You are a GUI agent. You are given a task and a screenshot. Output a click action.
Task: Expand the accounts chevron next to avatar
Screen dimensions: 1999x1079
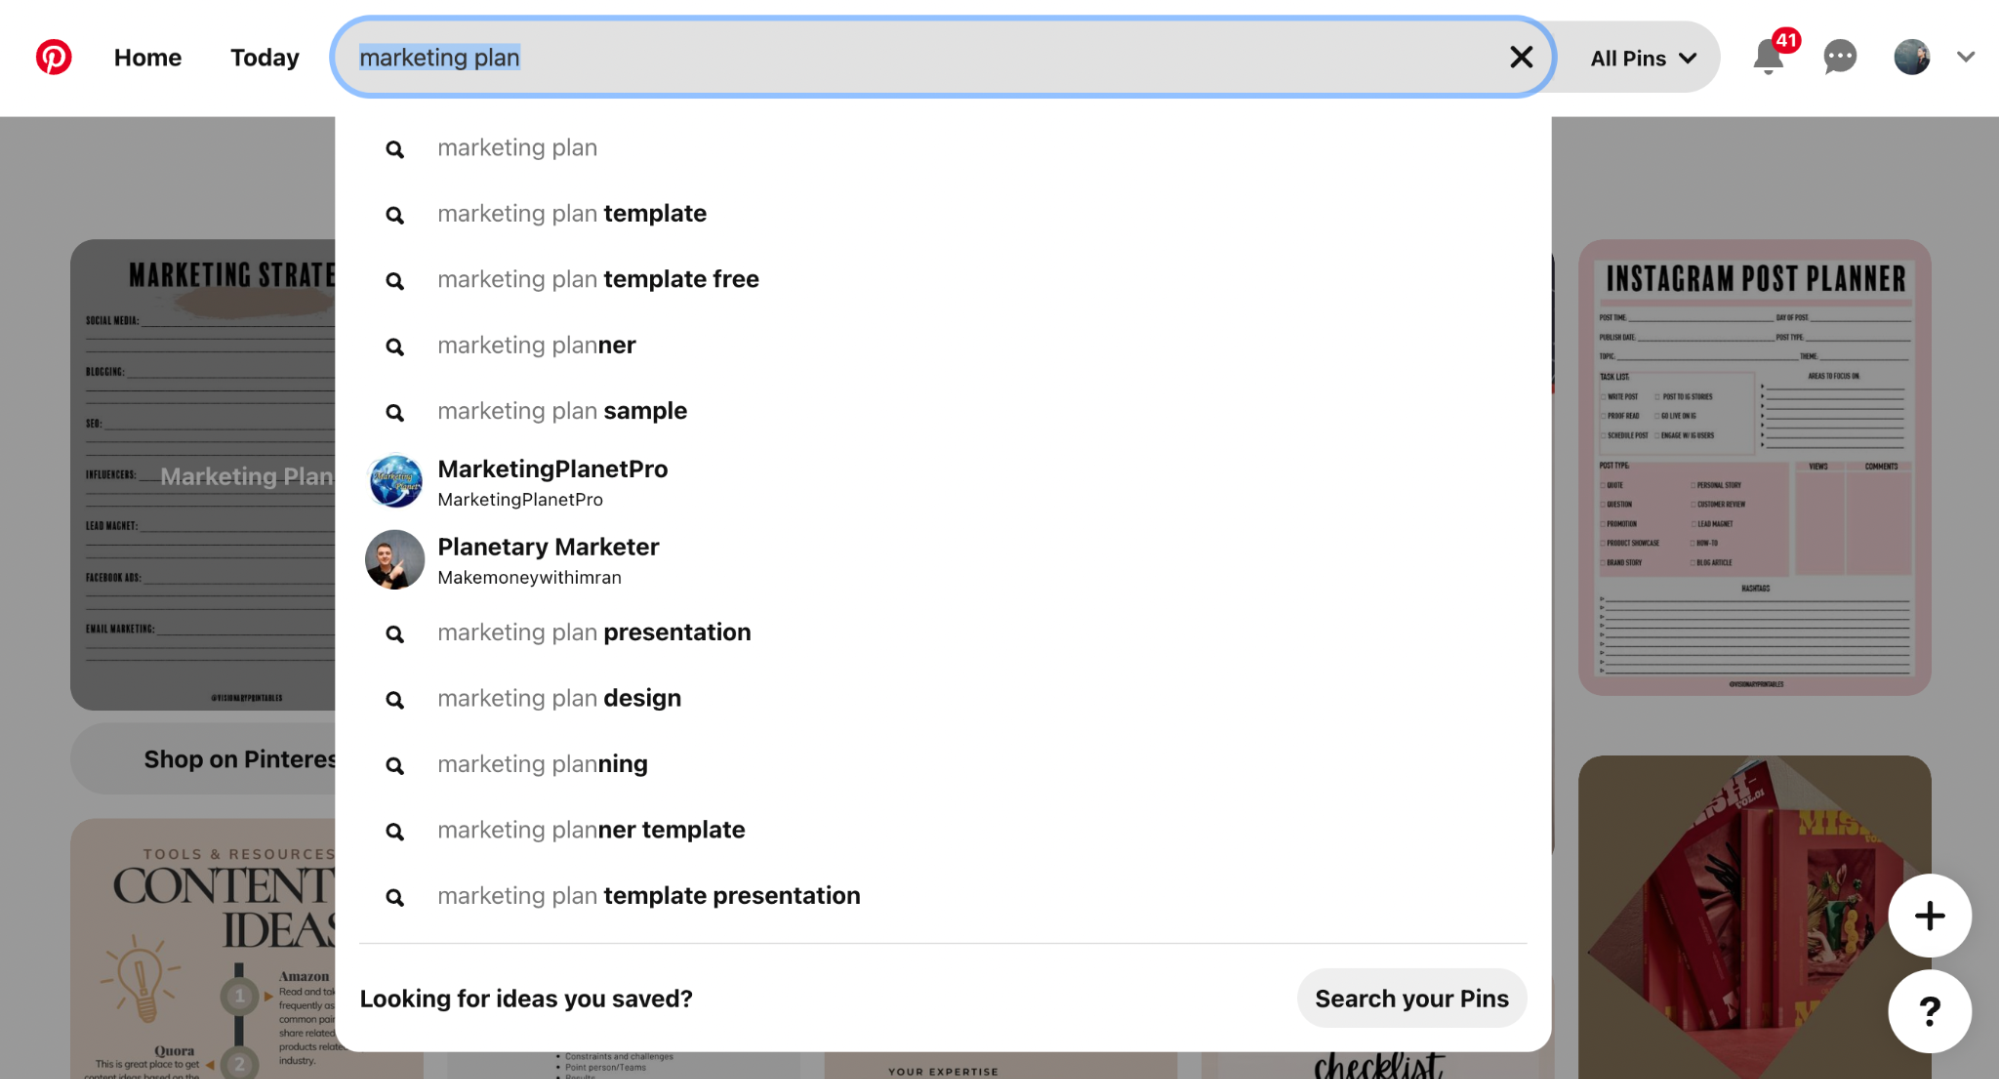pos(1965,57)
